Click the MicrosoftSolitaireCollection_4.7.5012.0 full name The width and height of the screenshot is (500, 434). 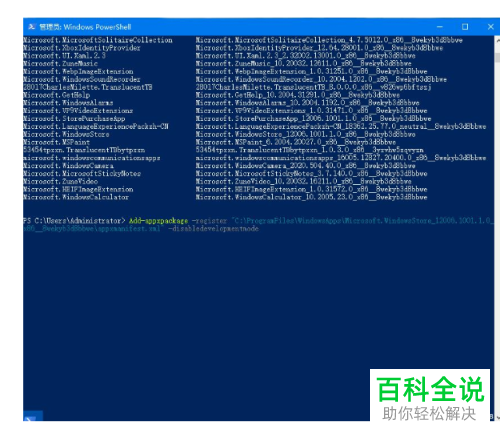[x=329, y=40]
